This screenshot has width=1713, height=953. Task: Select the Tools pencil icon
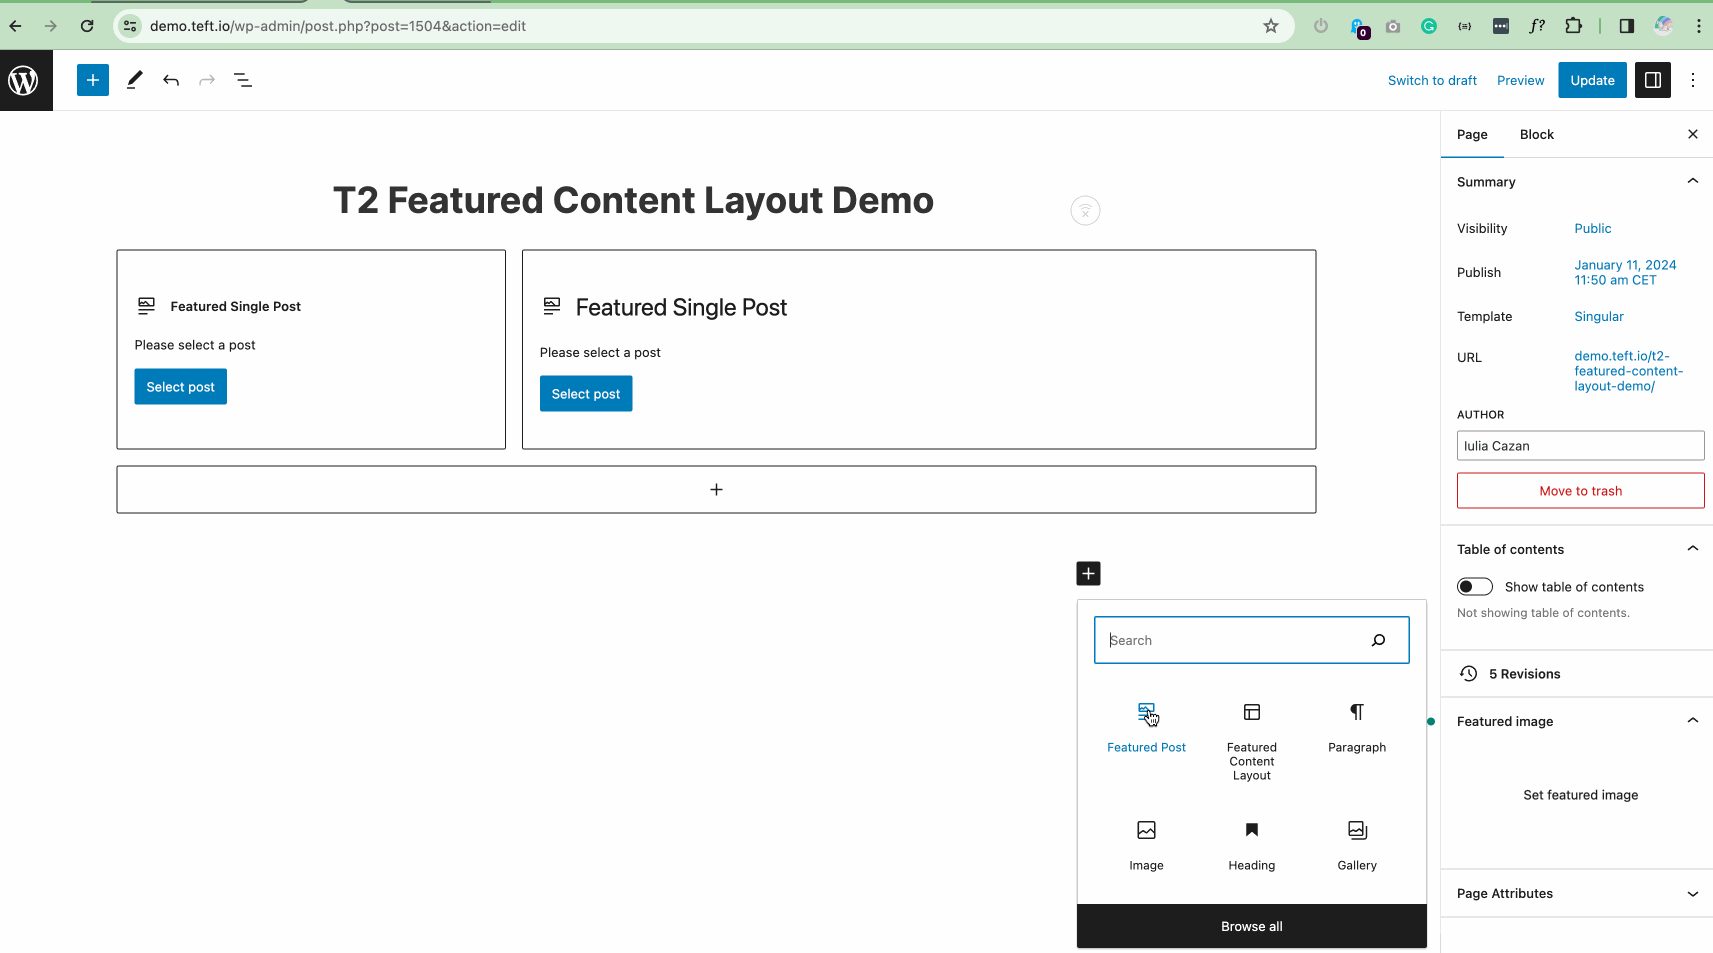tap(134, 80)
